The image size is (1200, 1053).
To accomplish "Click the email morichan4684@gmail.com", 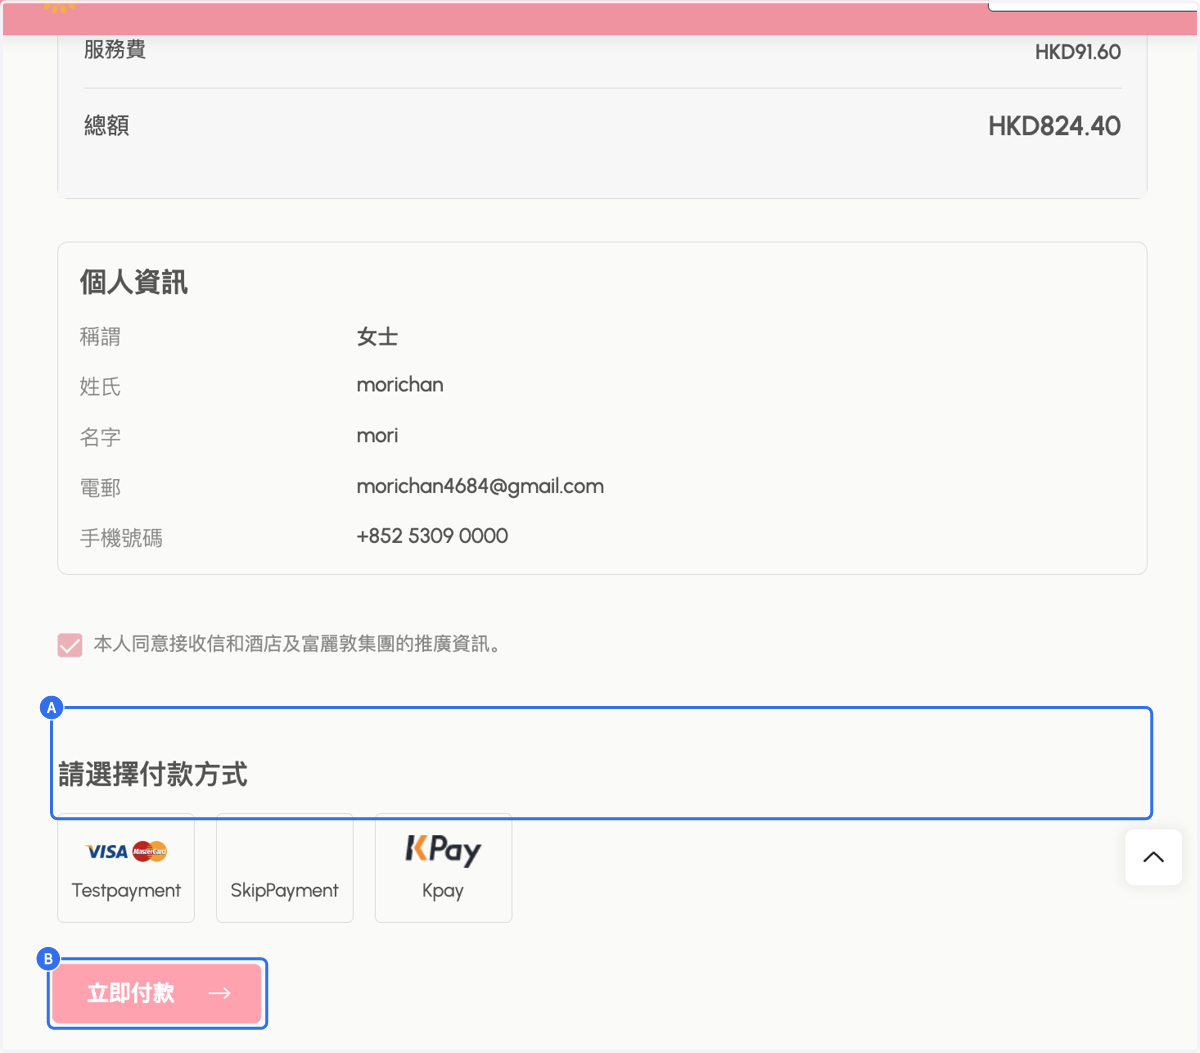I will (480, 486).
